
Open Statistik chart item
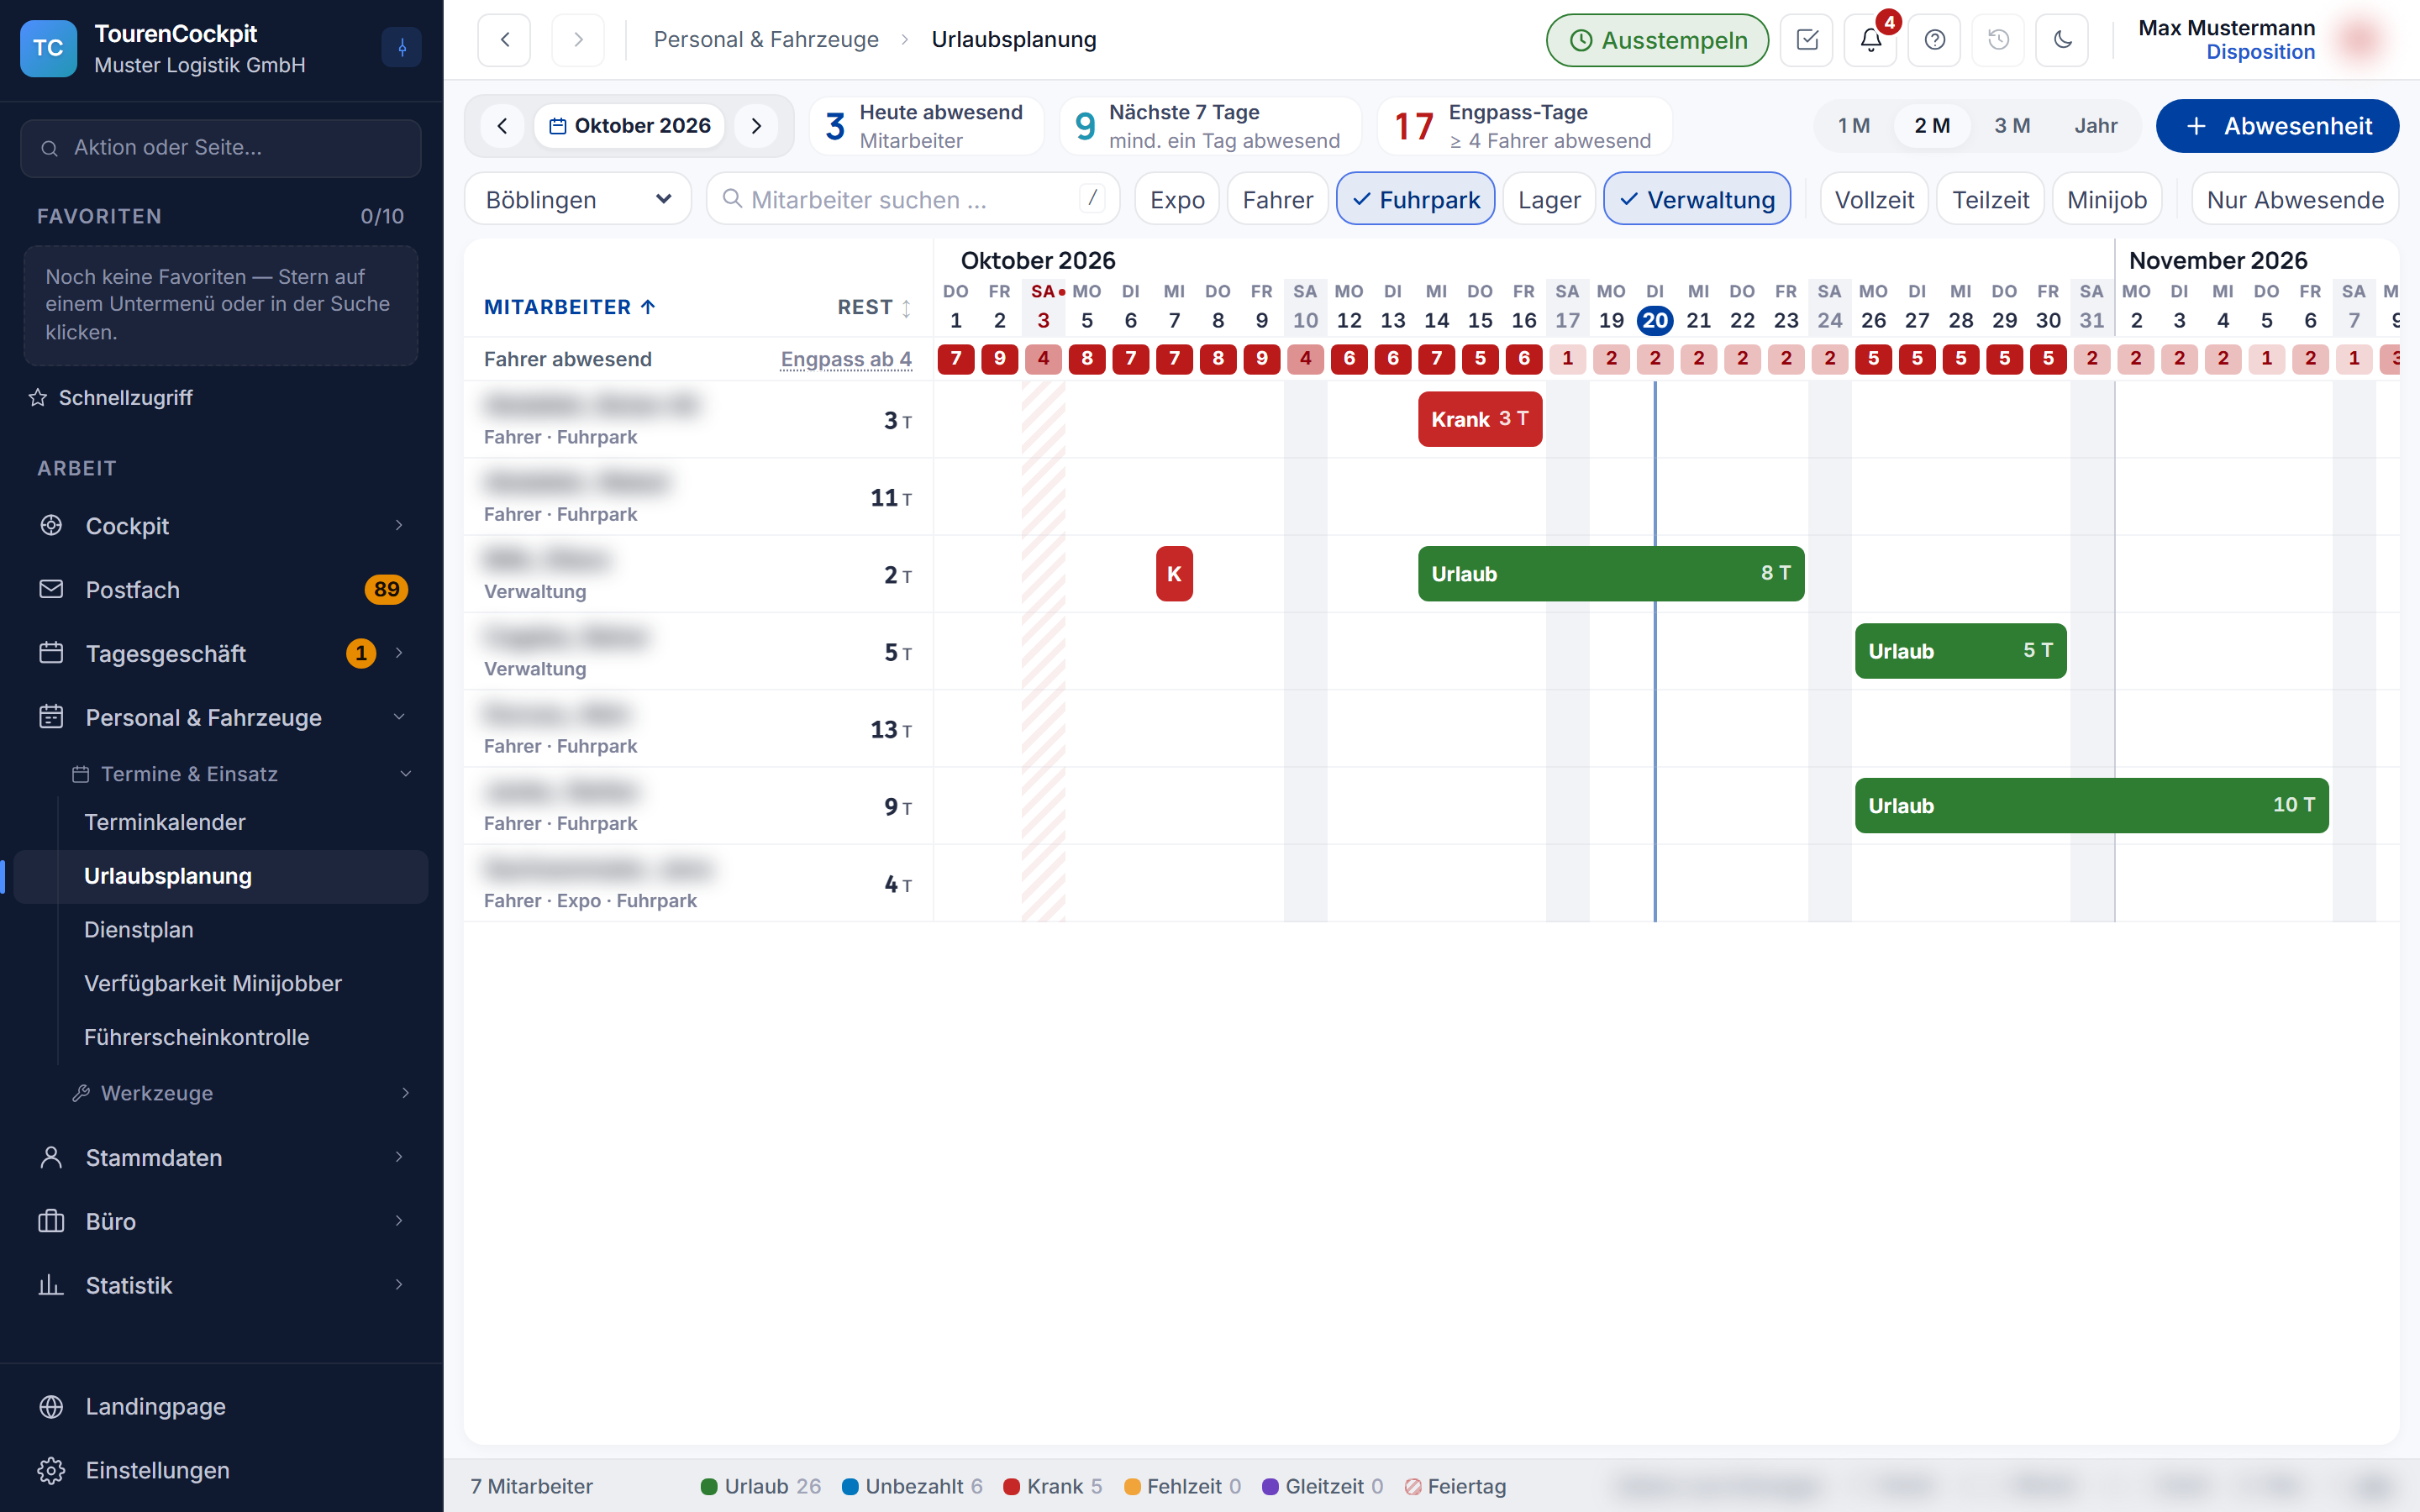(x=222, y=1285)
